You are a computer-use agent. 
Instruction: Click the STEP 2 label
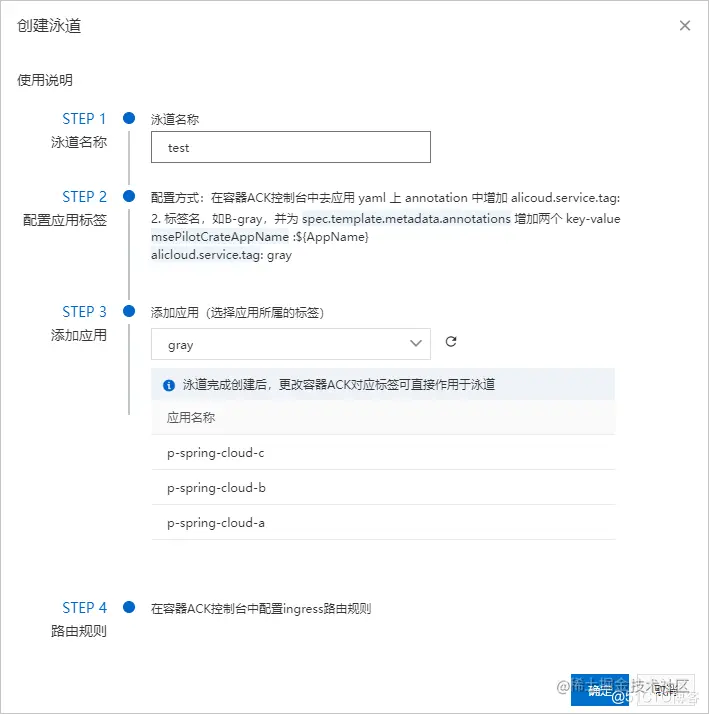click(84, 197)
